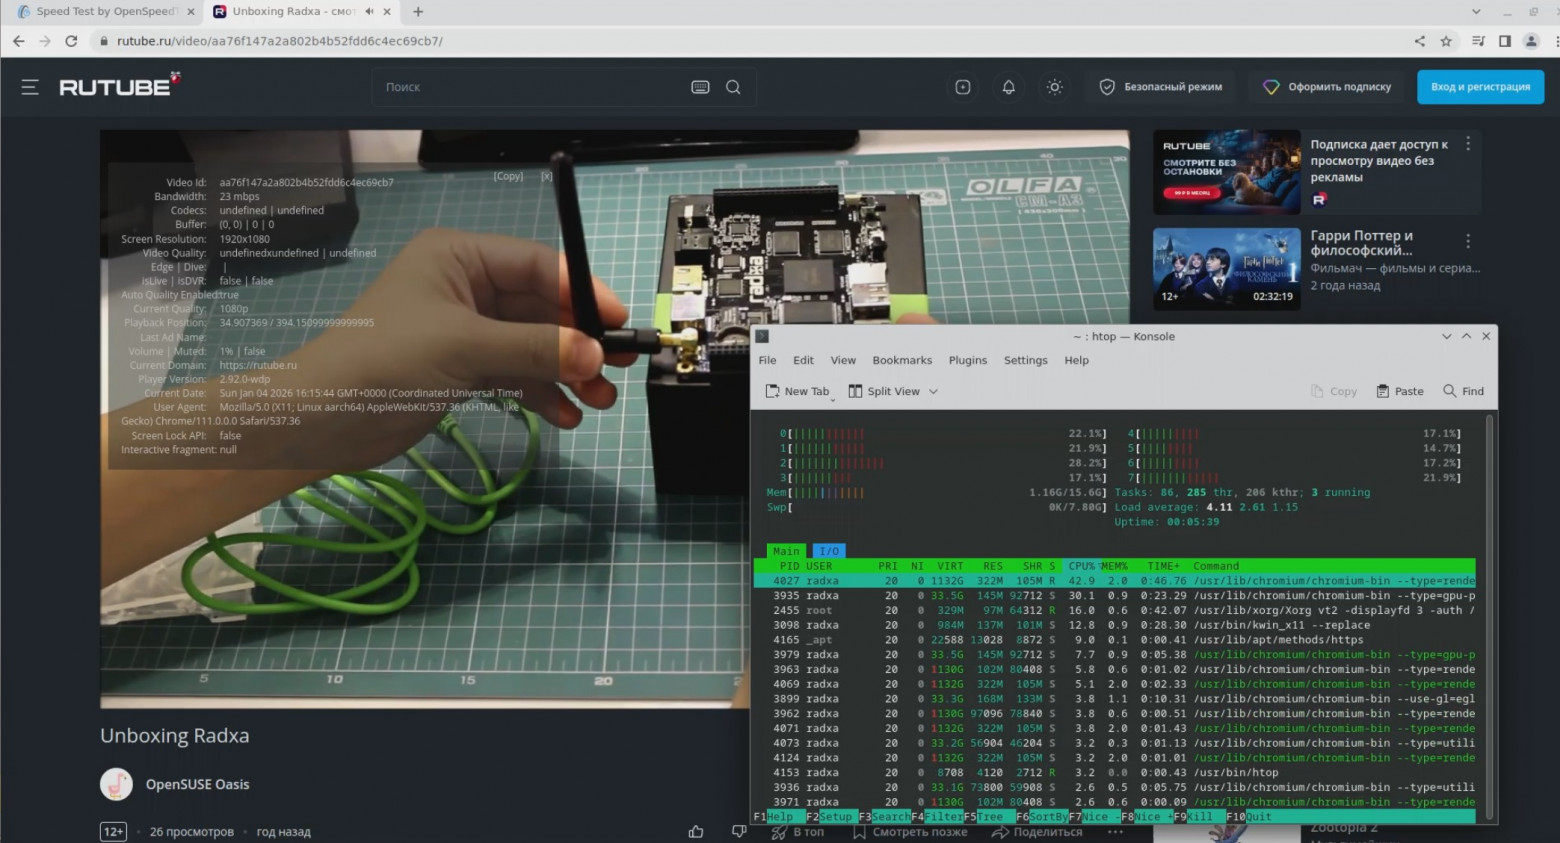This screenshot has width=1560, height=843.
Task: Mute the Unboxing Radxa tab audio icon
Action: tap(369, 12)
